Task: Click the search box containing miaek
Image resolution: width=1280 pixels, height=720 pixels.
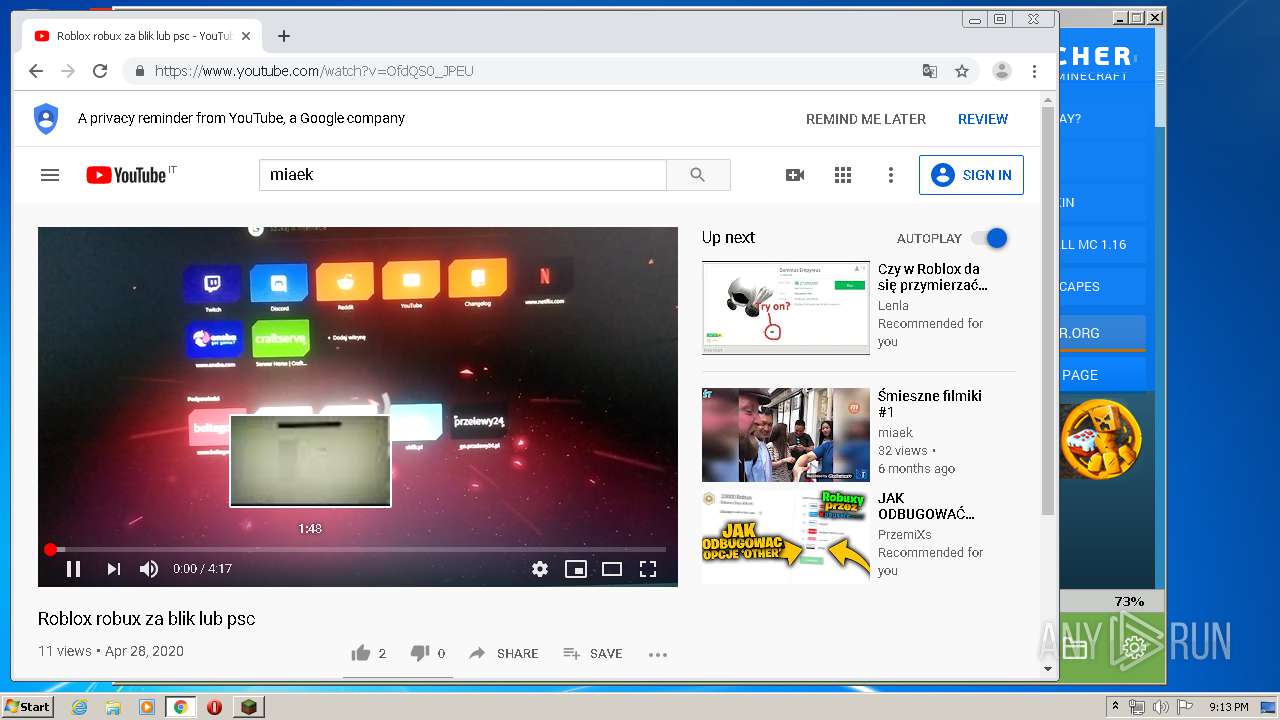Action: point(462,174)
